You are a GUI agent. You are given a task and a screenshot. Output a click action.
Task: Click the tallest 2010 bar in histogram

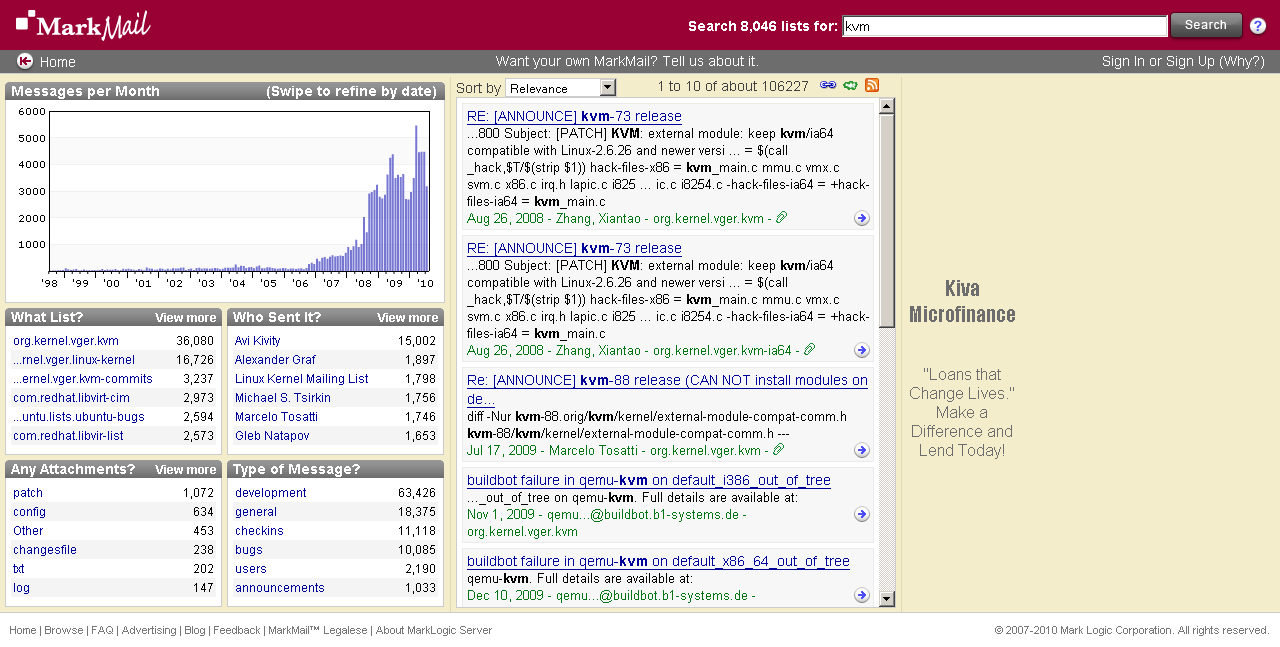(417, 198)
